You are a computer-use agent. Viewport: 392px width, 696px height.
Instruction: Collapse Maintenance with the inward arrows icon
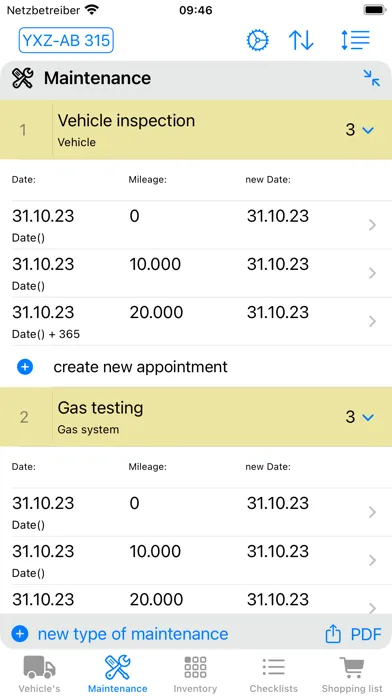pyautogui.click(x=372, y=78)
